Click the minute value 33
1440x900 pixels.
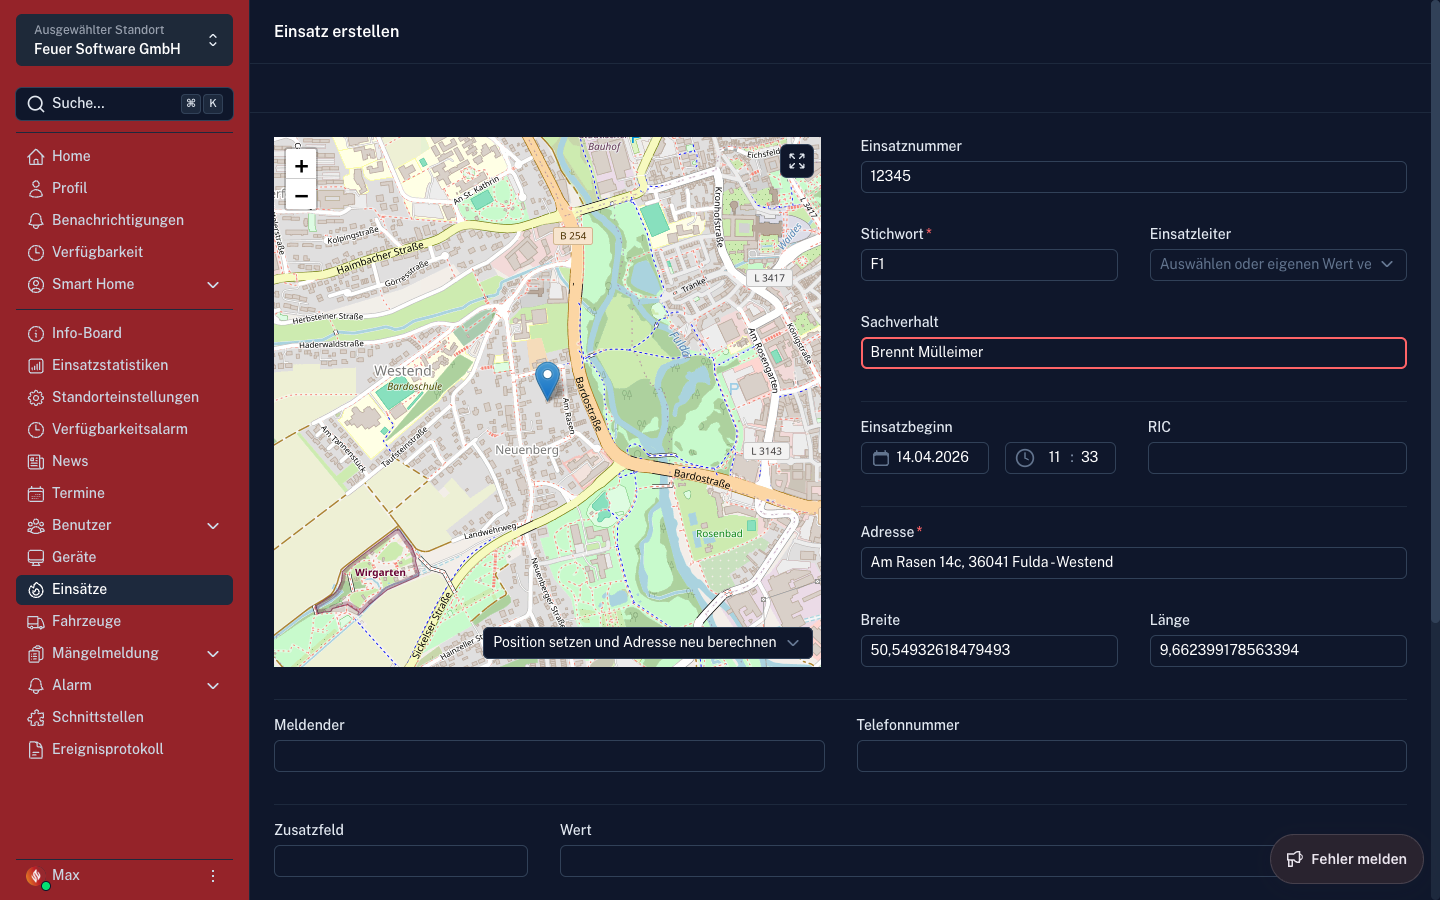coord(1089,457)
